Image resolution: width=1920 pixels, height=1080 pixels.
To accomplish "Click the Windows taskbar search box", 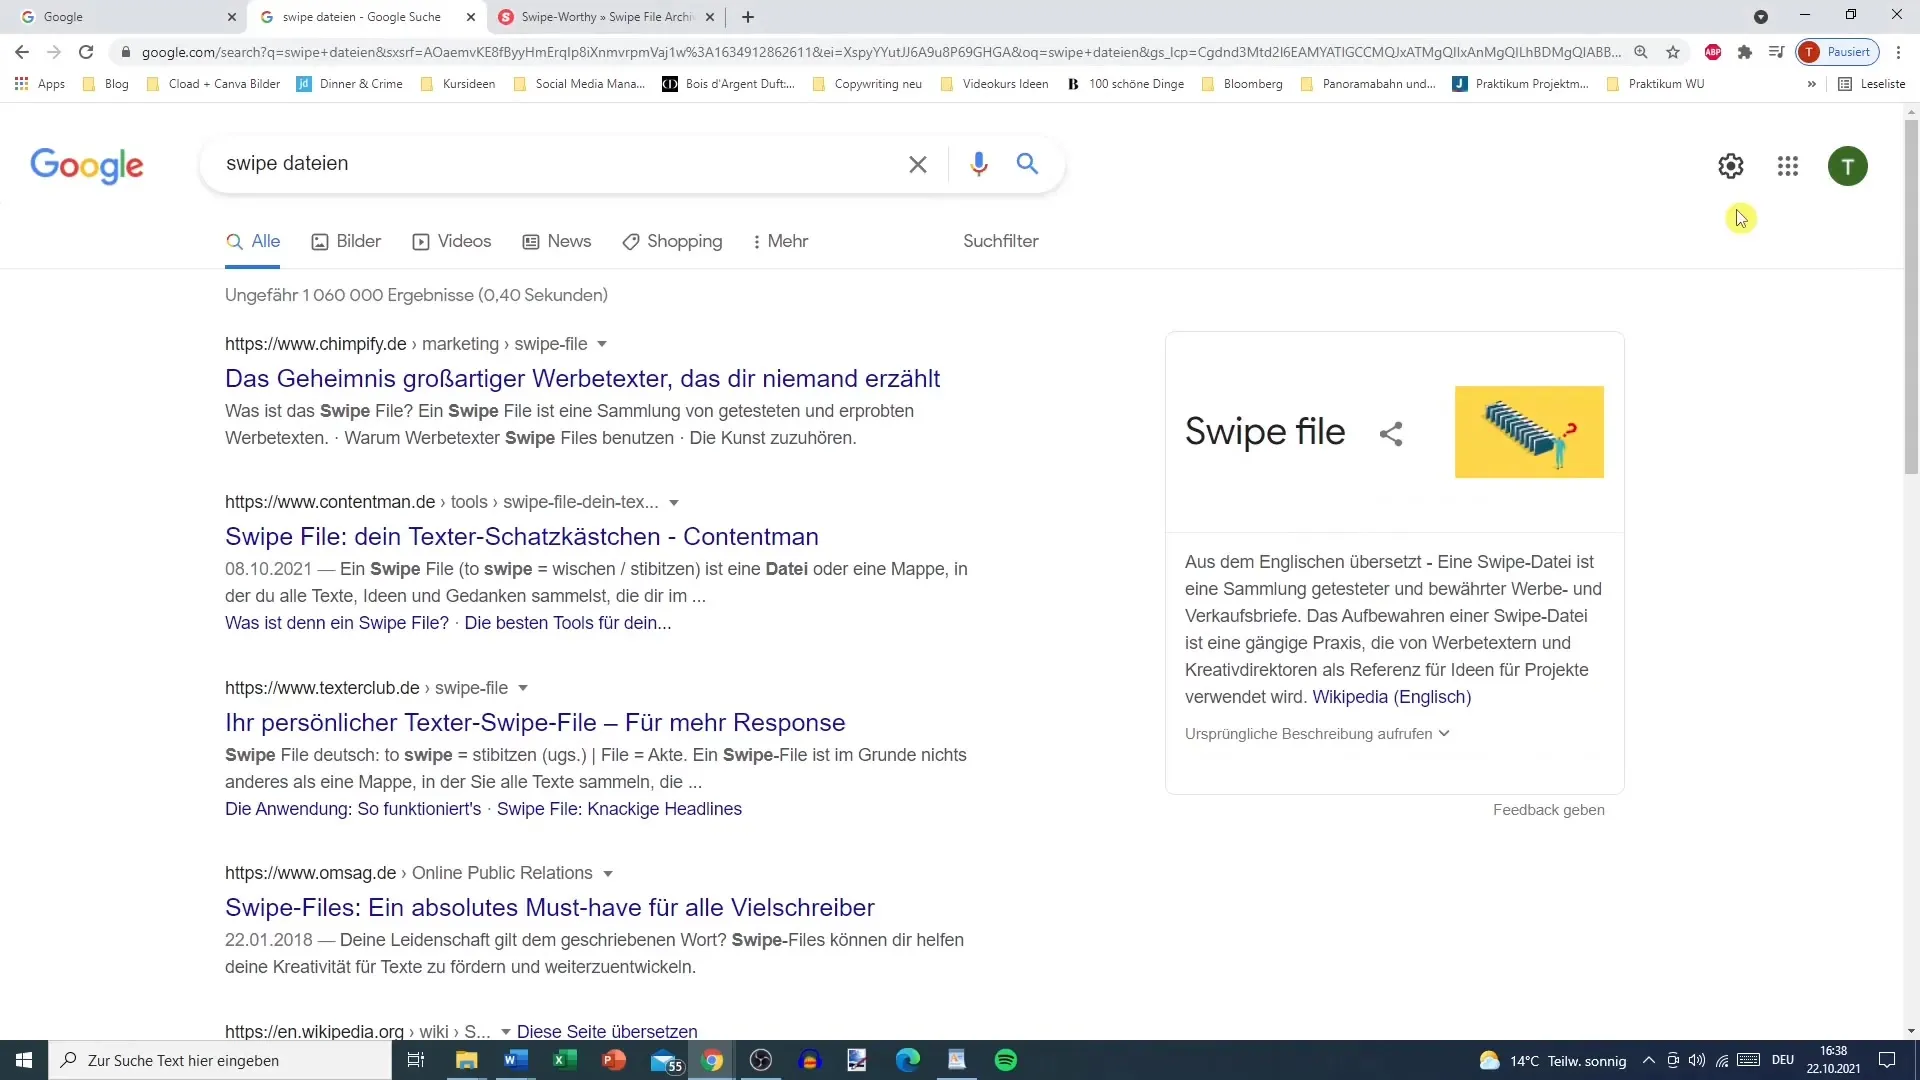I will coord(220,1060).
